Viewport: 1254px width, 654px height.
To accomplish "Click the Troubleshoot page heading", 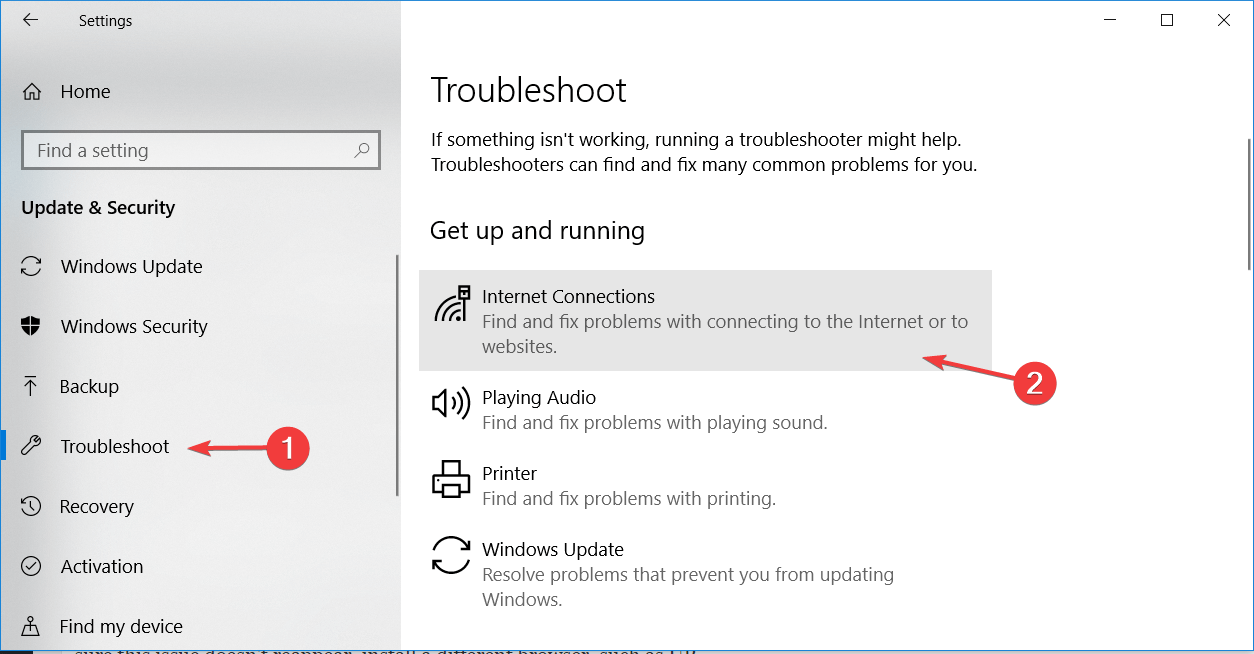I will (528, 90).
